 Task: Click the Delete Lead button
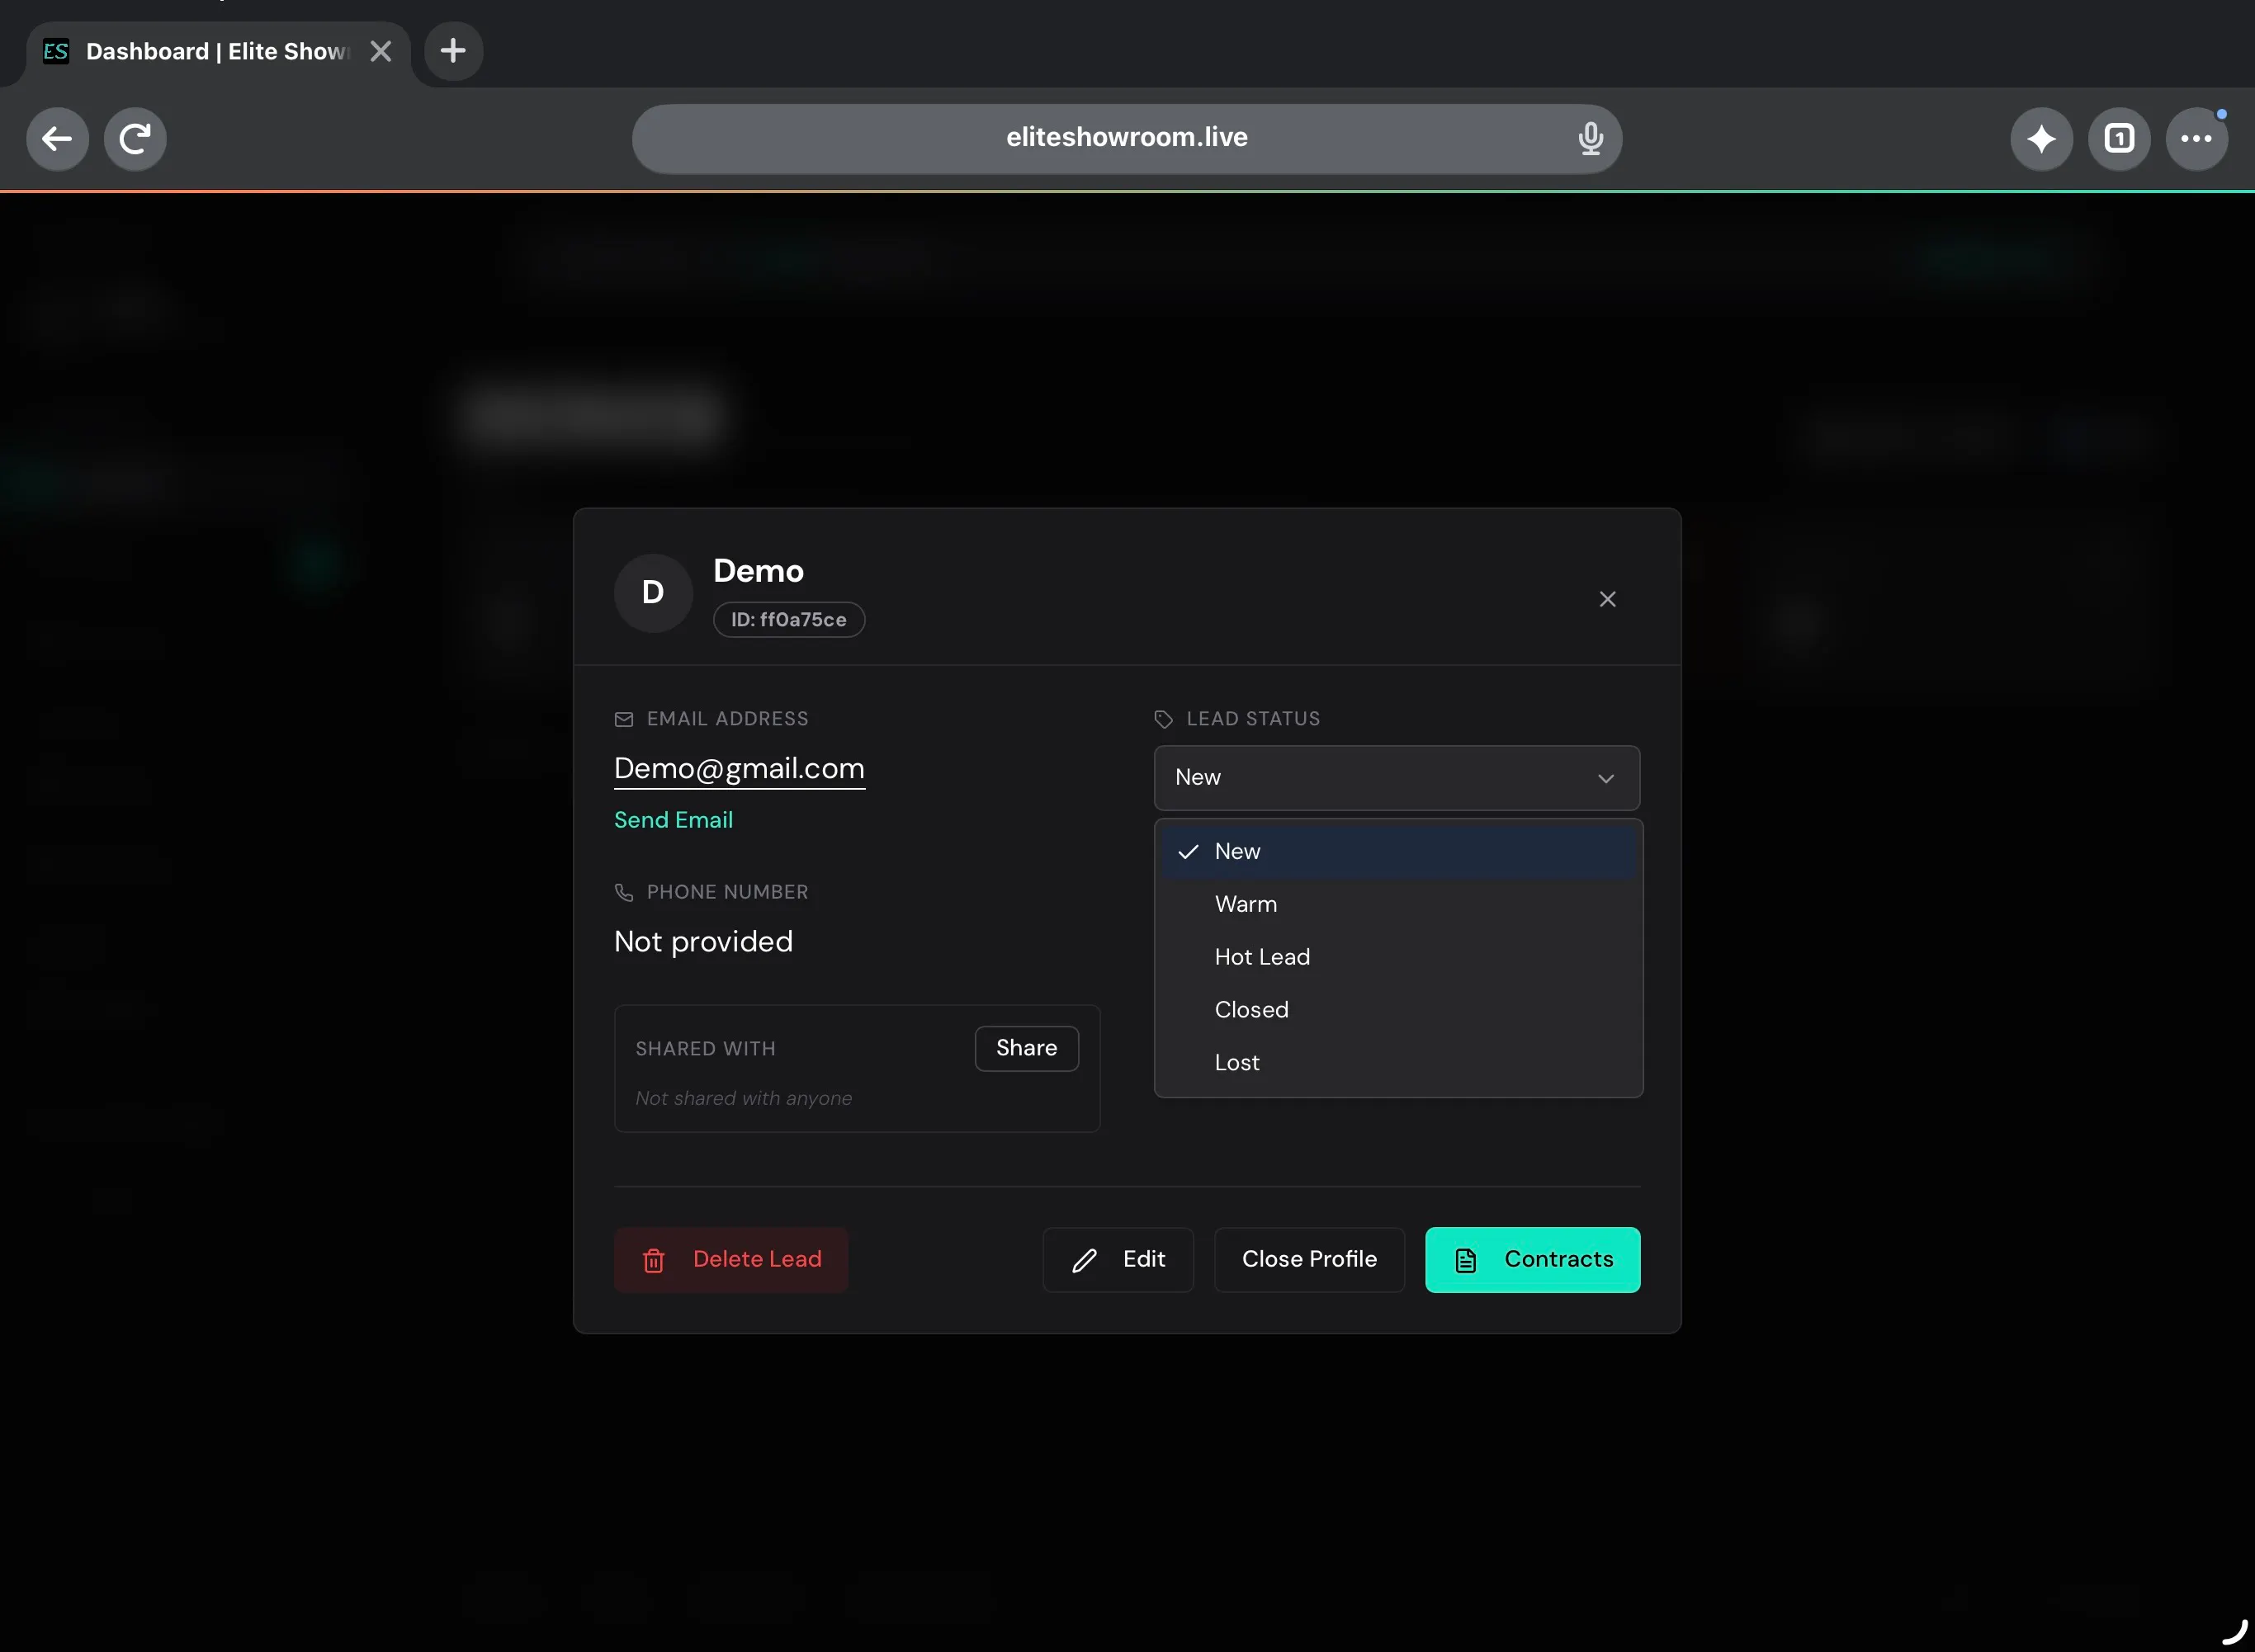click(x=731, y=1259)
